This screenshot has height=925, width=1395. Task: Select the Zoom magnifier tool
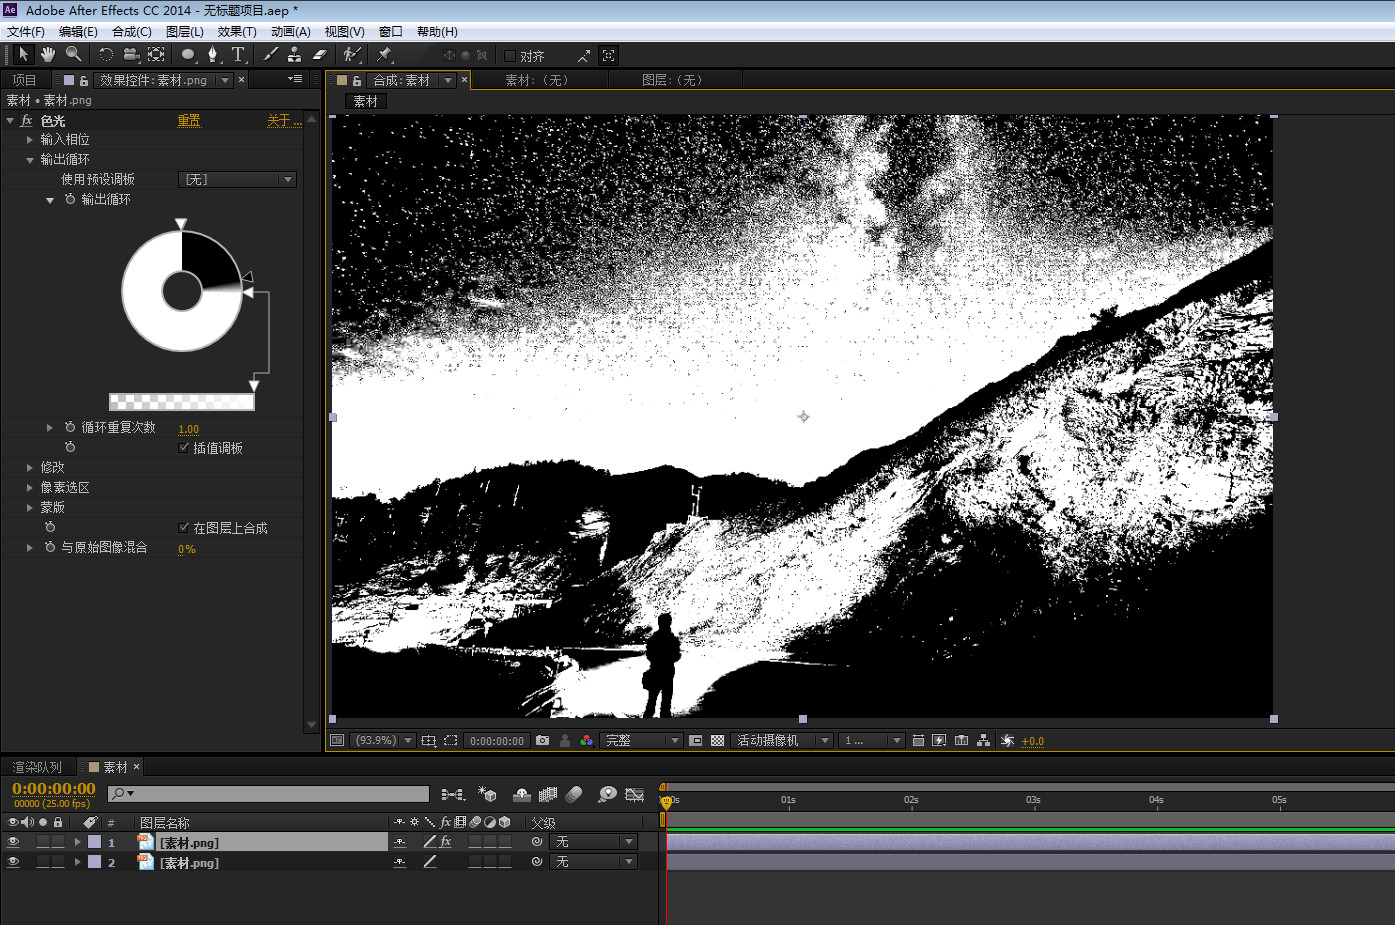[x=73, y=55]
